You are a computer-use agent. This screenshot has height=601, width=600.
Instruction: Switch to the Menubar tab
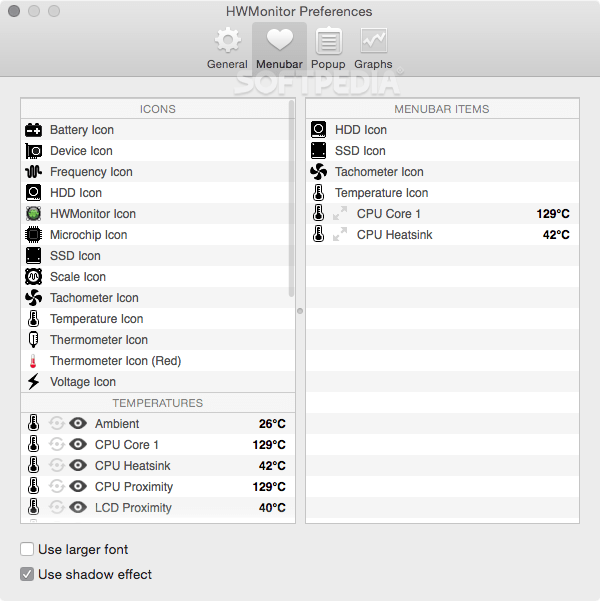click(279, 48)
